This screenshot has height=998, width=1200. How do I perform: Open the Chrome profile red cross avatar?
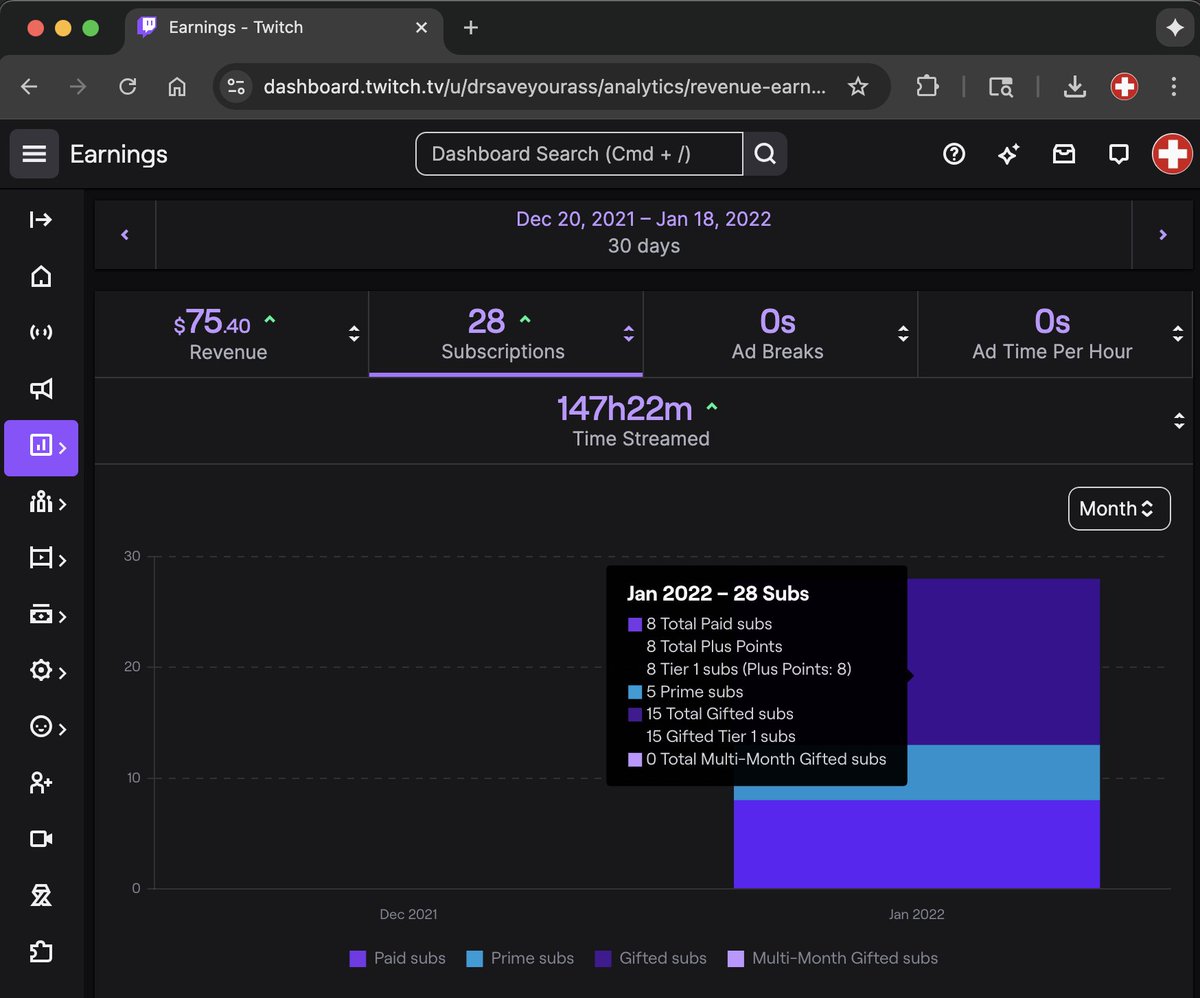click(1124, 87)
